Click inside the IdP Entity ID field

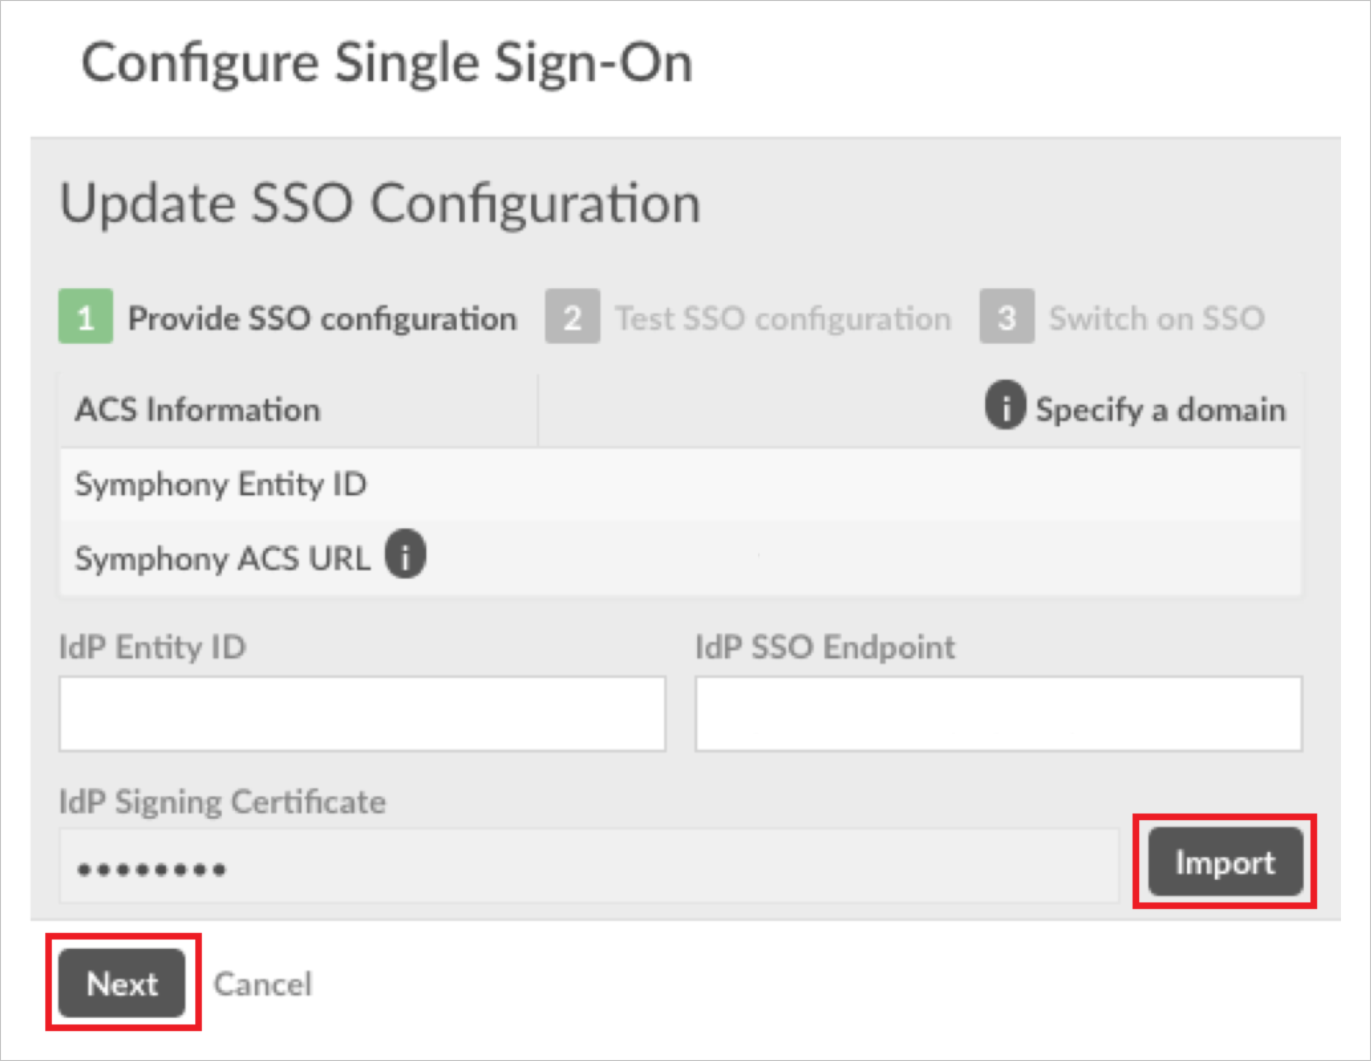[x=362, y=712]
